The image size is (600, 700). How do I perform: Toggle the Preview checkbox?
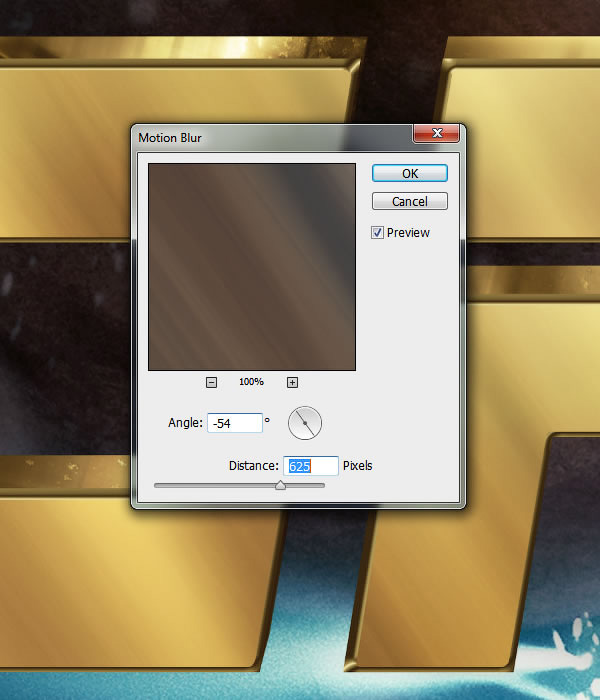[x=377, y=233]
